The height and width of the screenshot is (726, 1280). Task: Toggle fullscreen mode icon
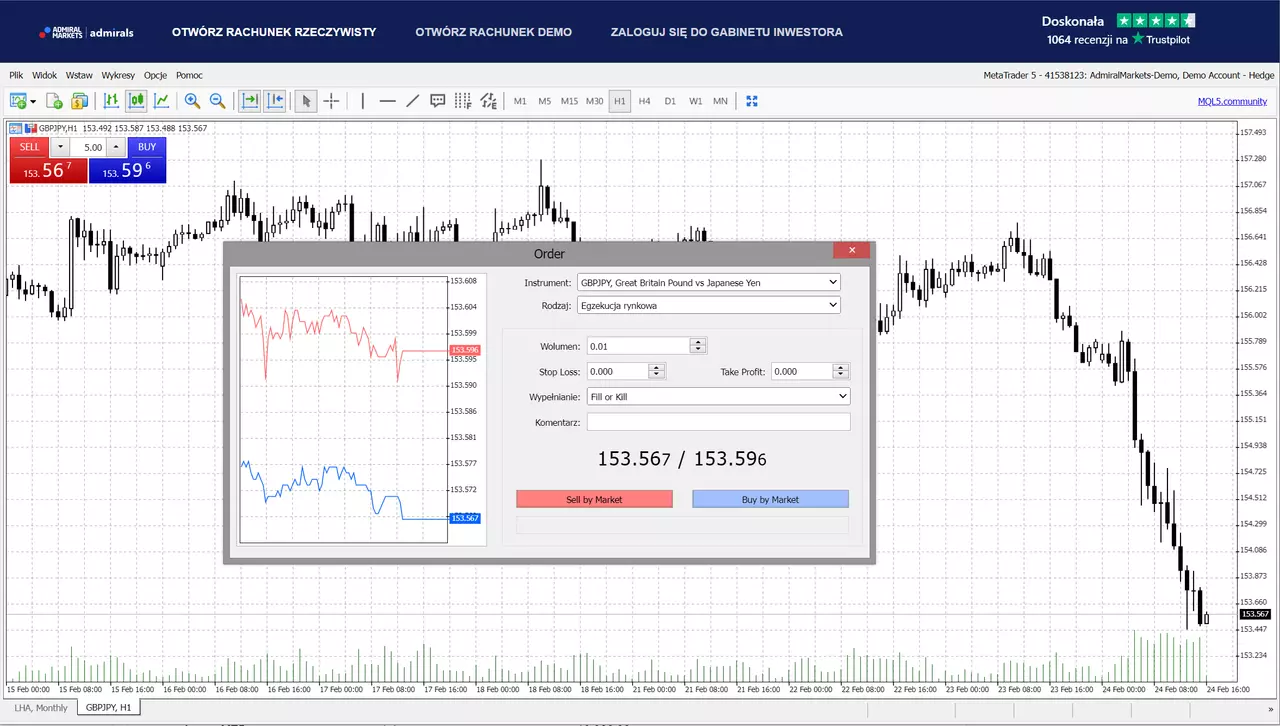tap(752, 101)
